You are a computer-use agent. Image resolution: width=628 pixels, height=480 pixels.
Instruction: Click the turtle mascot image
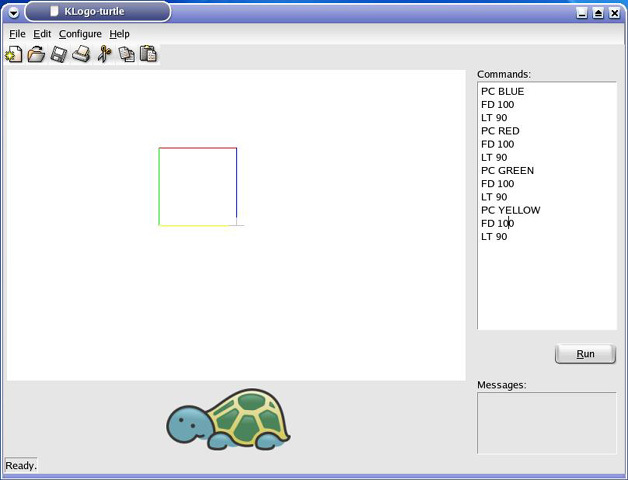[x=228, y=420]
